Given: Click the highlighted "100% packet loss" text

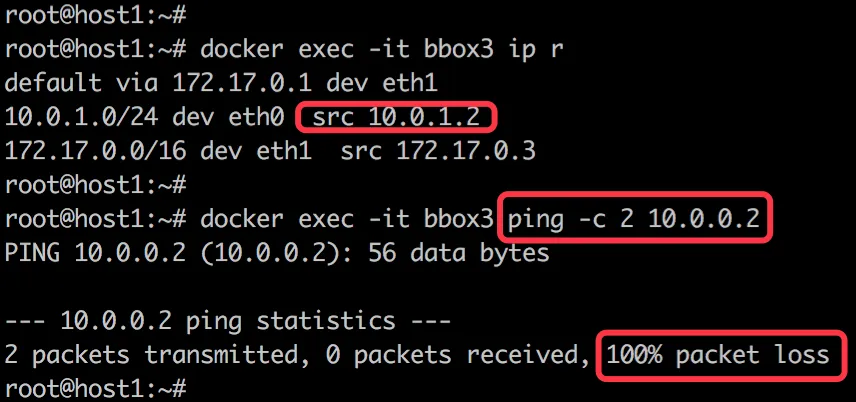Looking at the screenshot, I should click(x=717, y=354).
